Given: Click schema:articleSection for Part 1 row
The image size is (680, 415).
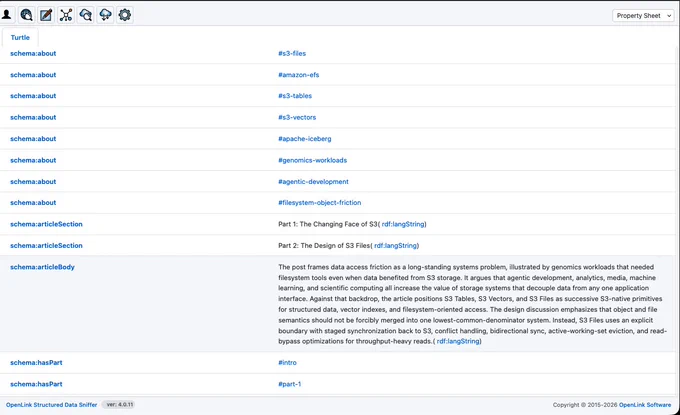Looking at the screenshot, I should [x=46, y=224].
